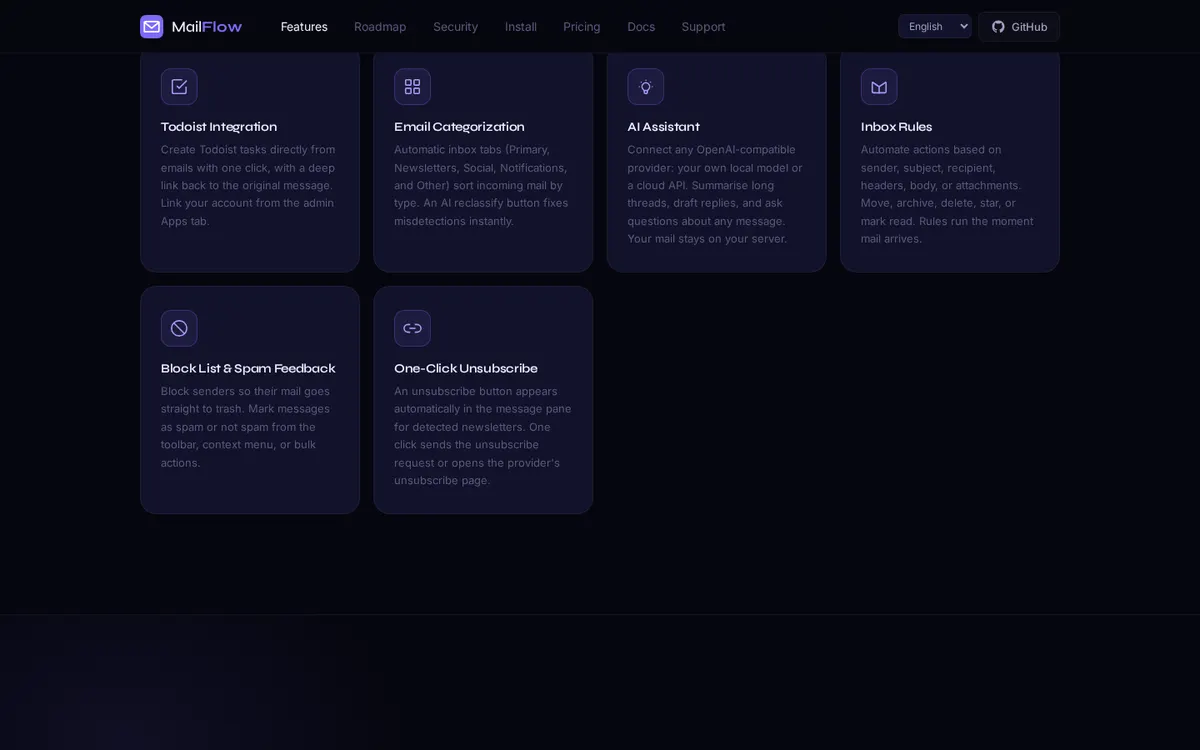Click the text 'Connect any OpenAI-compatible provider'

click(x=715, y=194)
